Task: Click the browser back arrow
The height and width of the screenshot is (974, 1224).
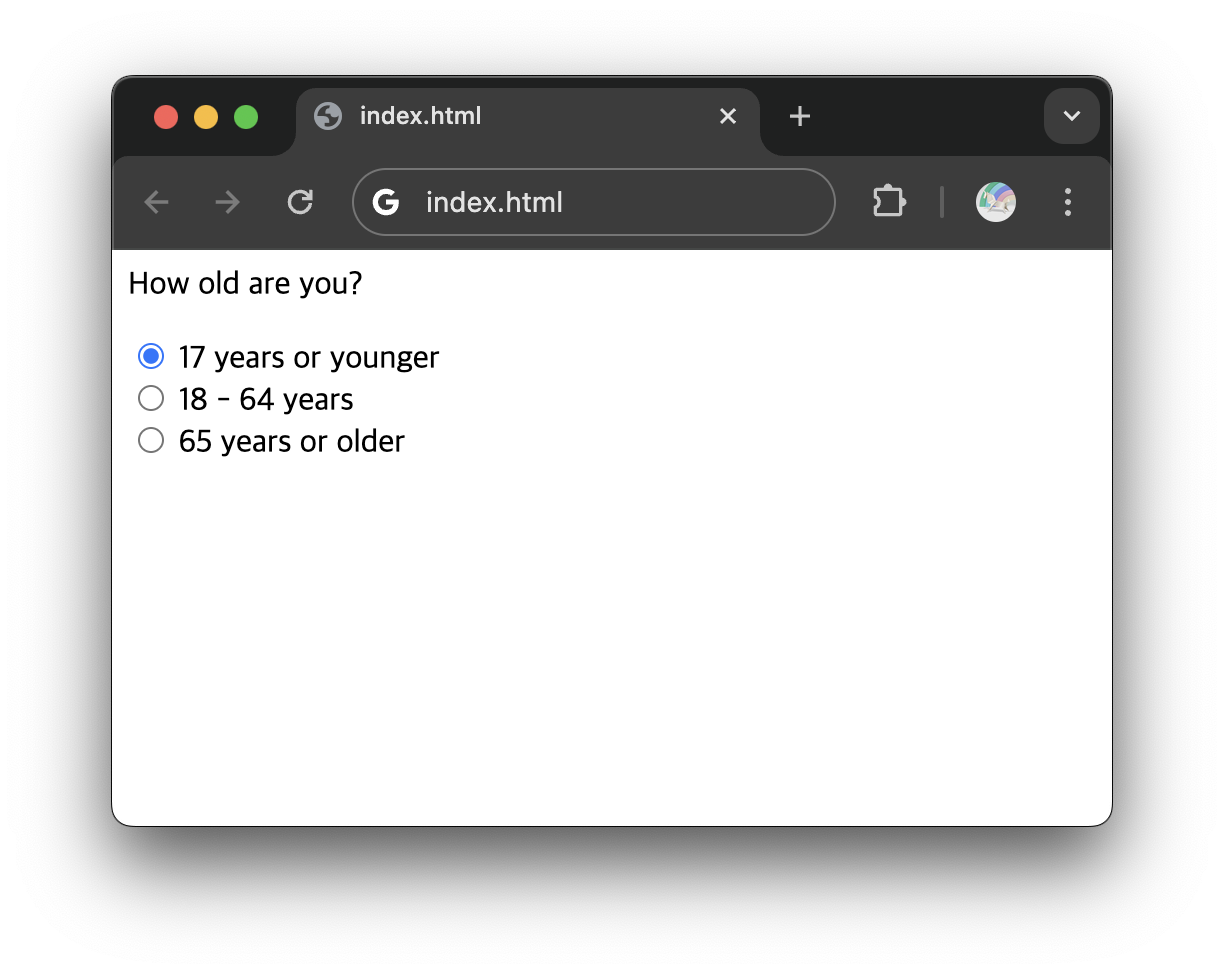Action: click(x=156, y=203)
